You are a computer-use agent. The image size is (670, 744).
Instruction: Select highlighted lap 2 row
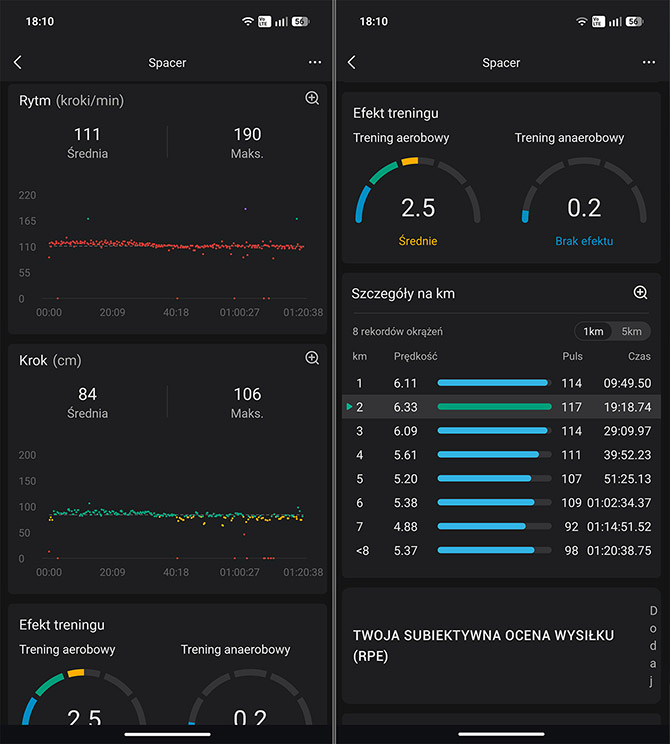point(501,407)
